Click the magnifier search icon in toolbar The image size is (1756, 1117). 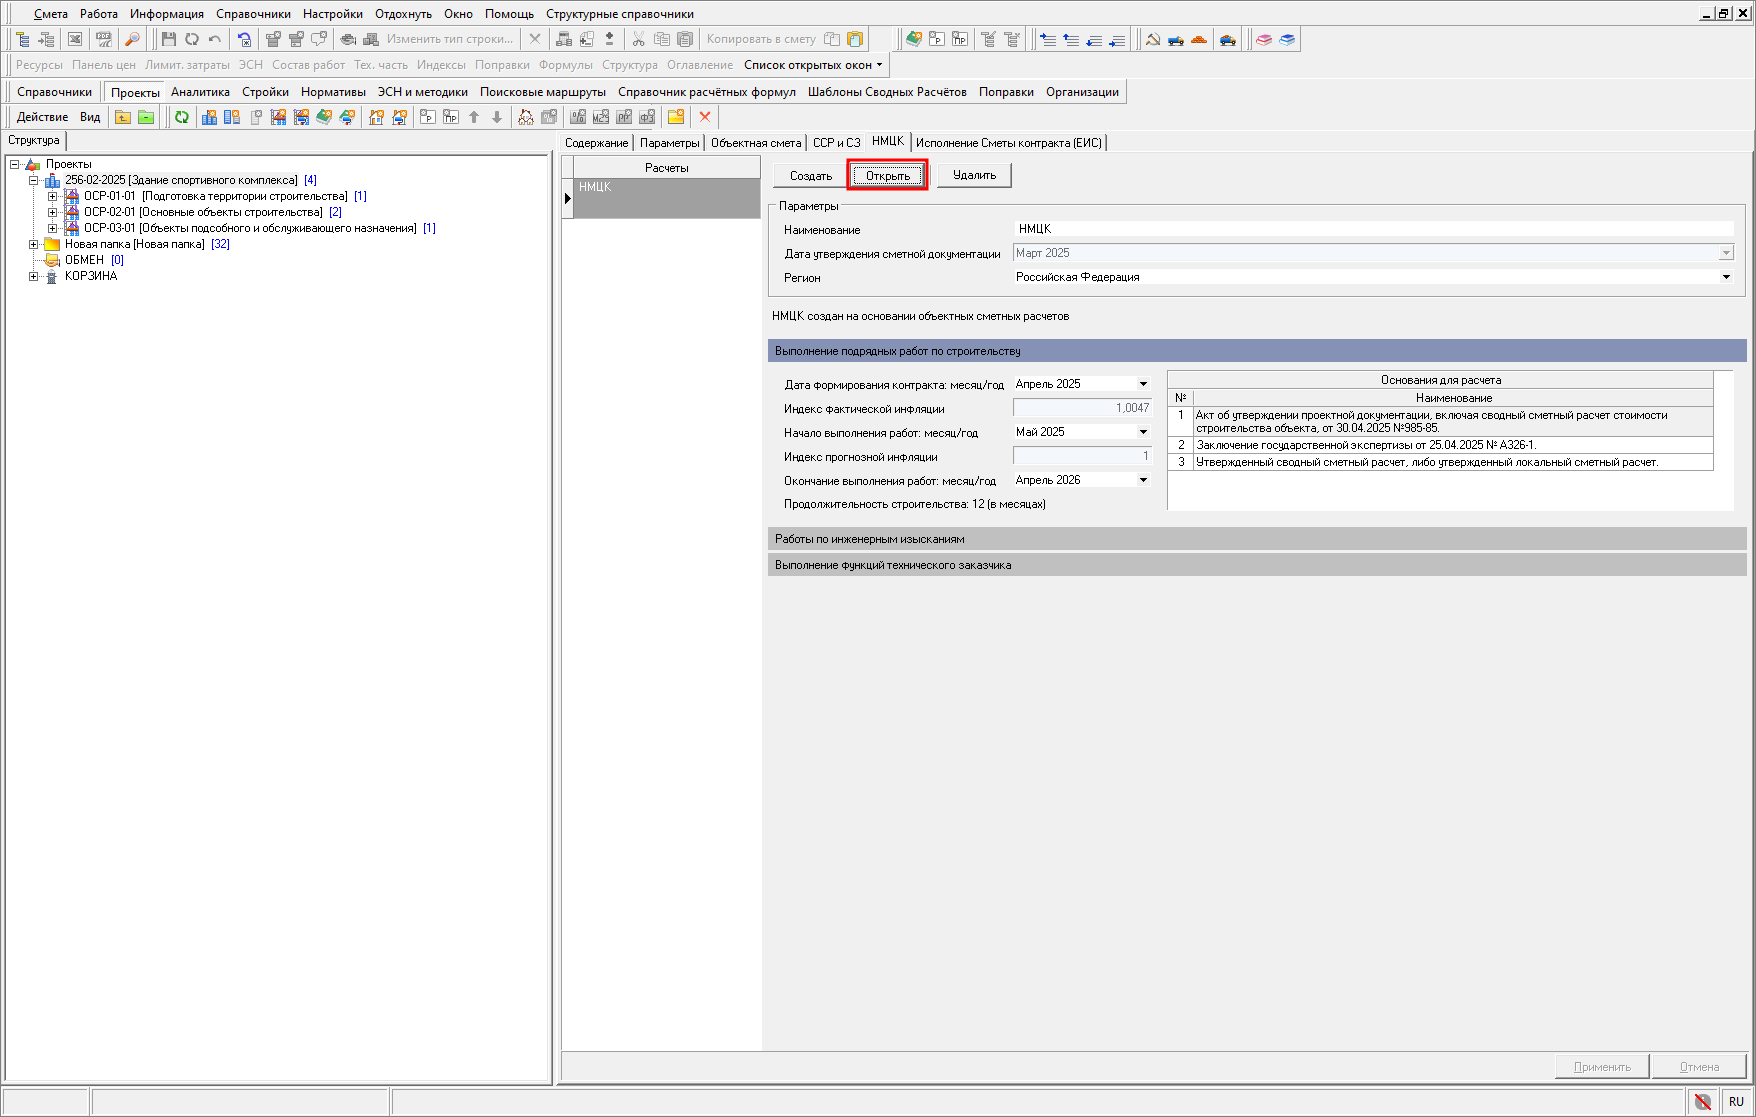point(132,39)
